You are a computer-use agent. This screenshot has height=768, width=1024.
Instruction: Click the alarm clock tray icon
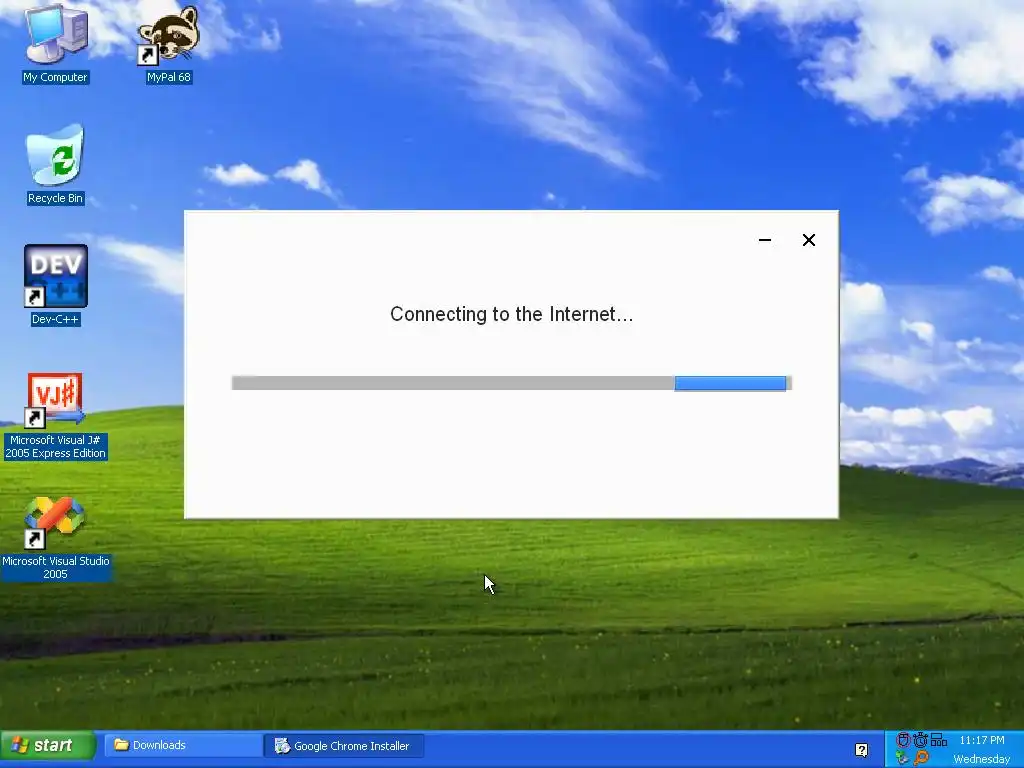[x=920, y=740]
